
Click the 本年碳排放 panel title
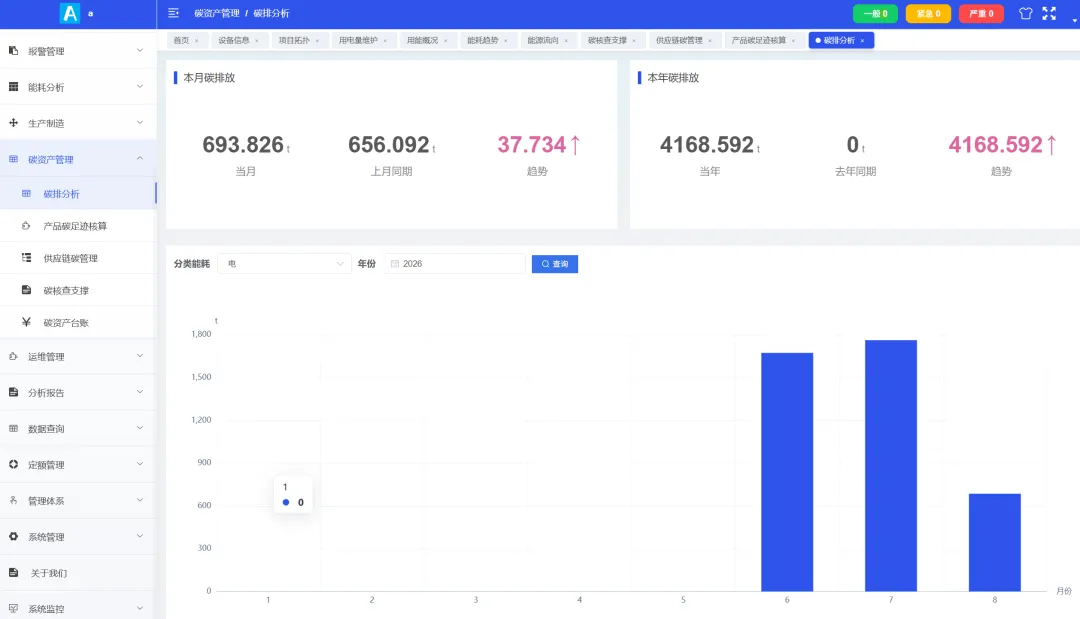coord(673,78)
